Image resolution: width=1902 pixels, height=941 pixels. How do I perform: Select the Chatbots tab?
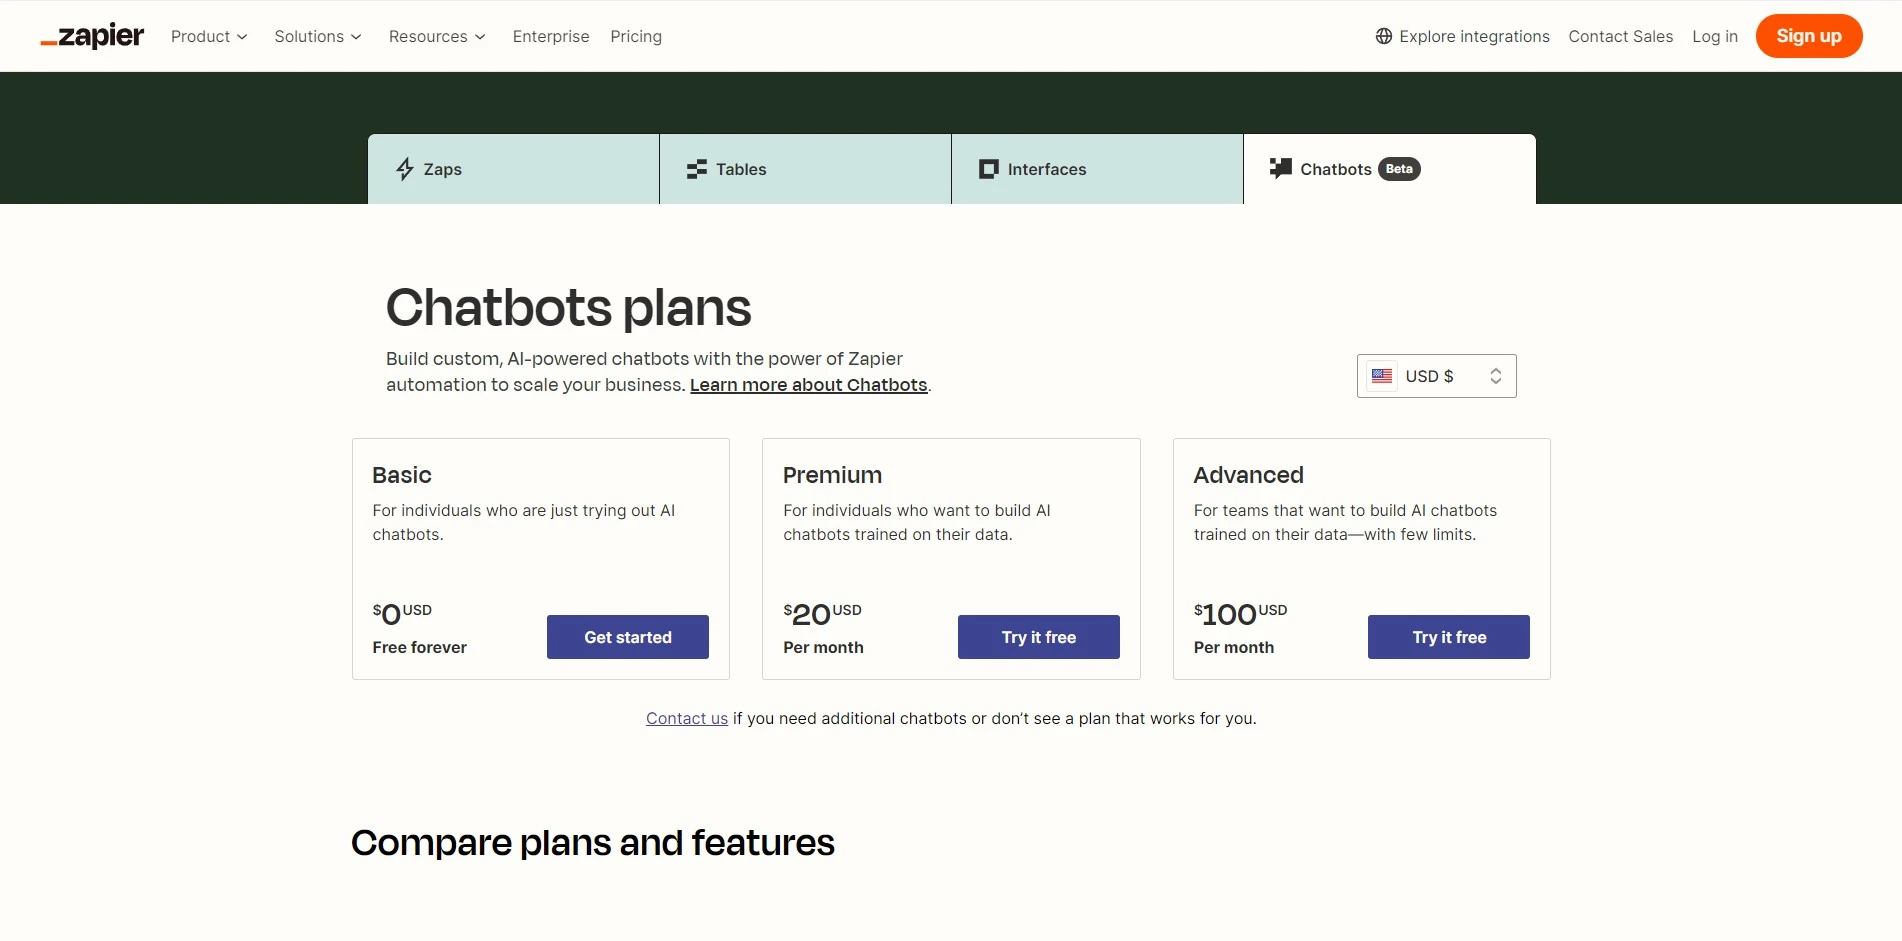coord(1389,169)
